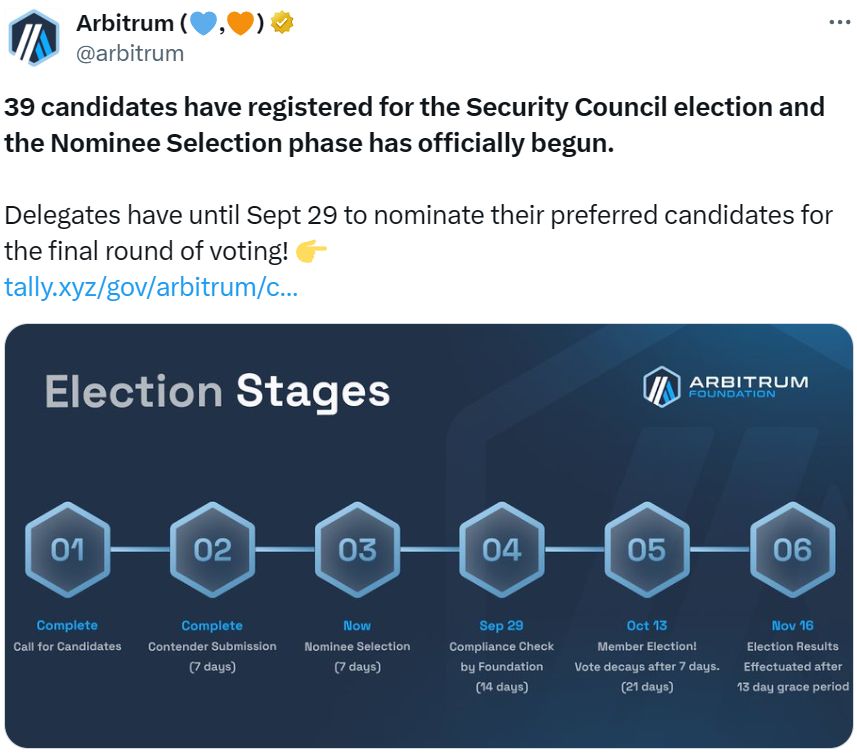Open the @arbitrum handle profile

(130, 53)
